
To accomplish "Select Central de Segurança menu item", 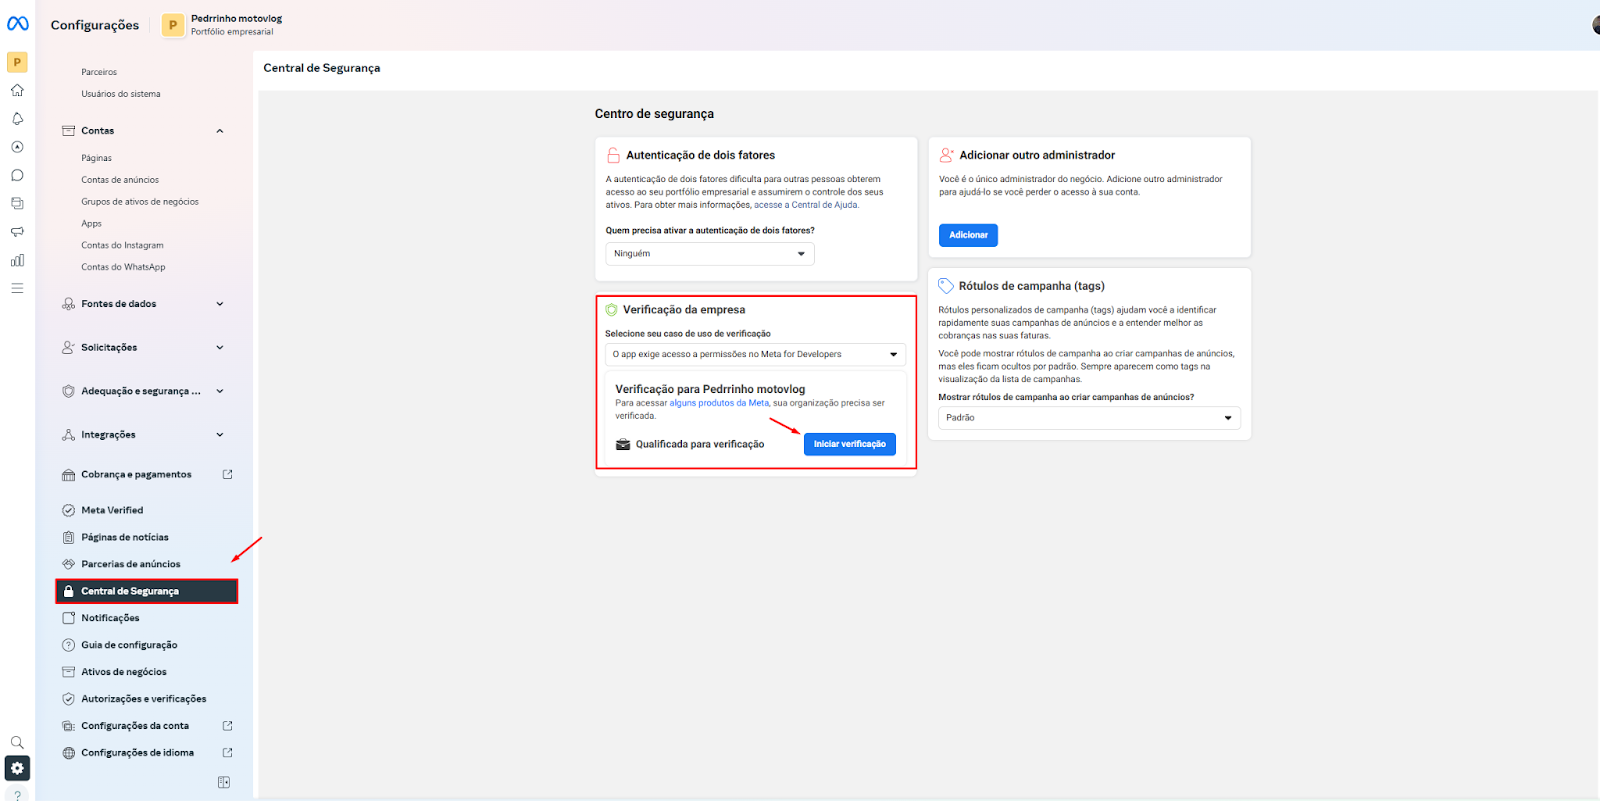I will tap(146, 591).
